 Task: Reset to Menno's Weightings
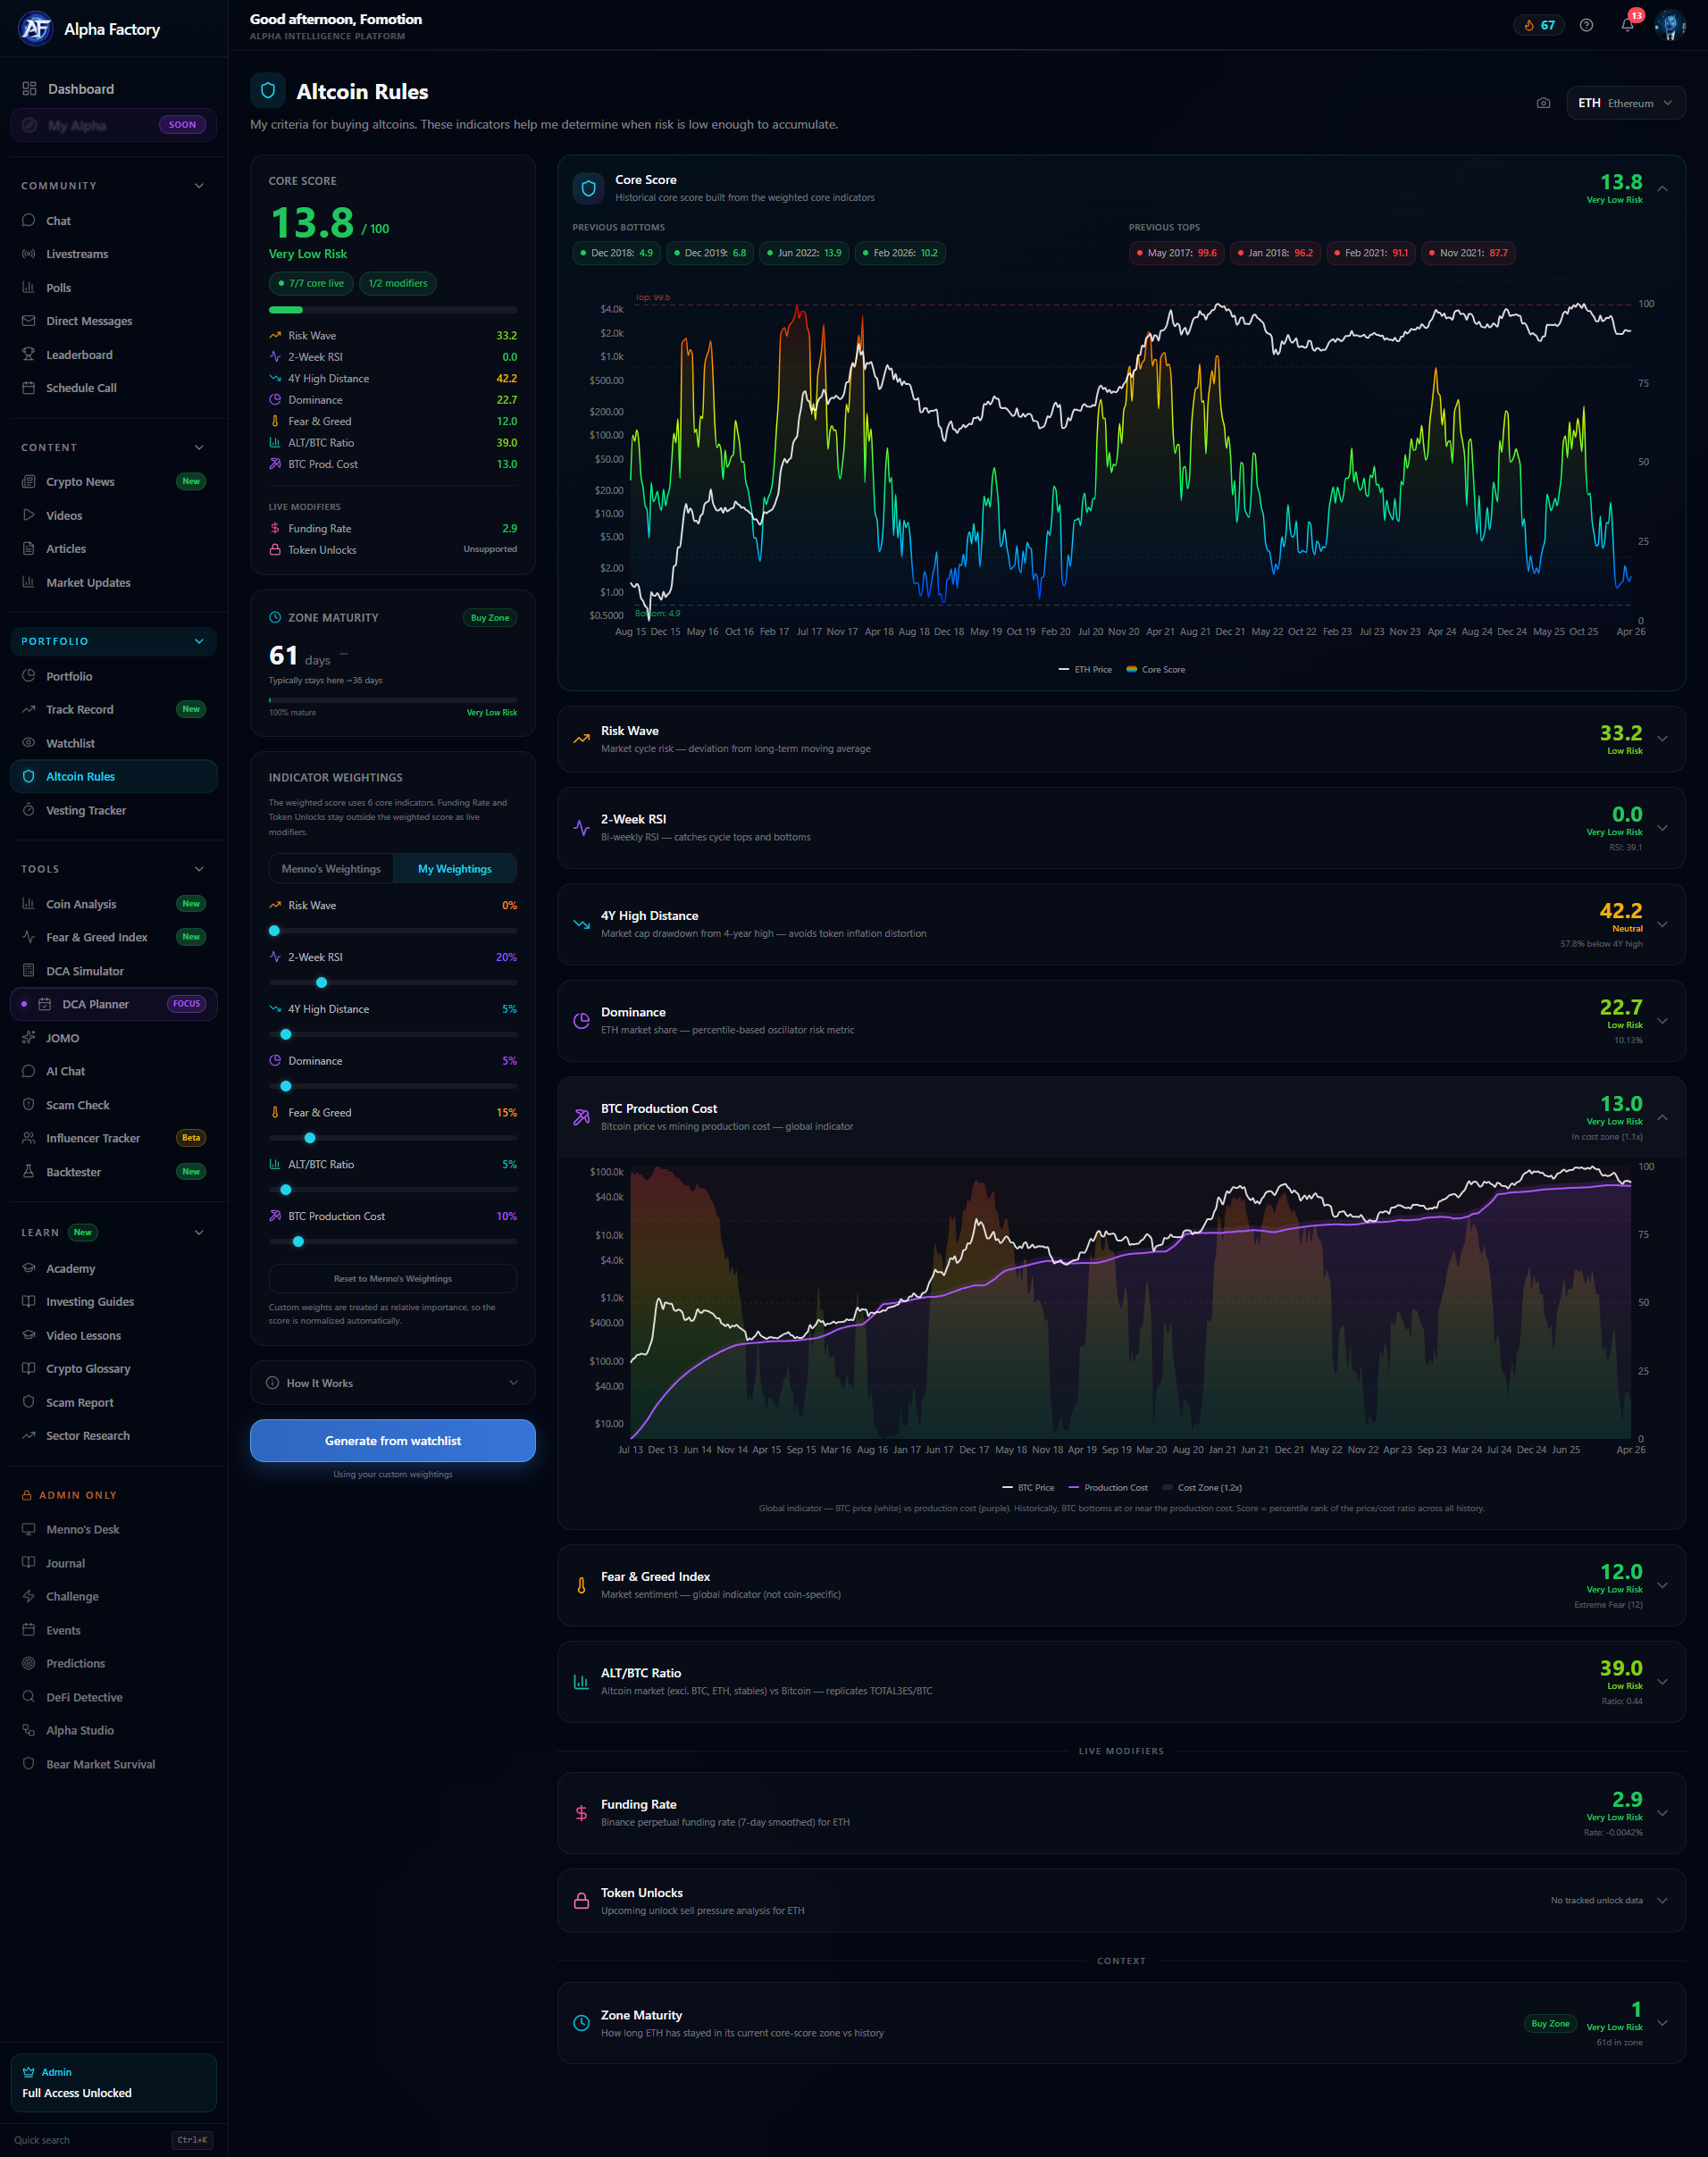tap(392, 1278)
